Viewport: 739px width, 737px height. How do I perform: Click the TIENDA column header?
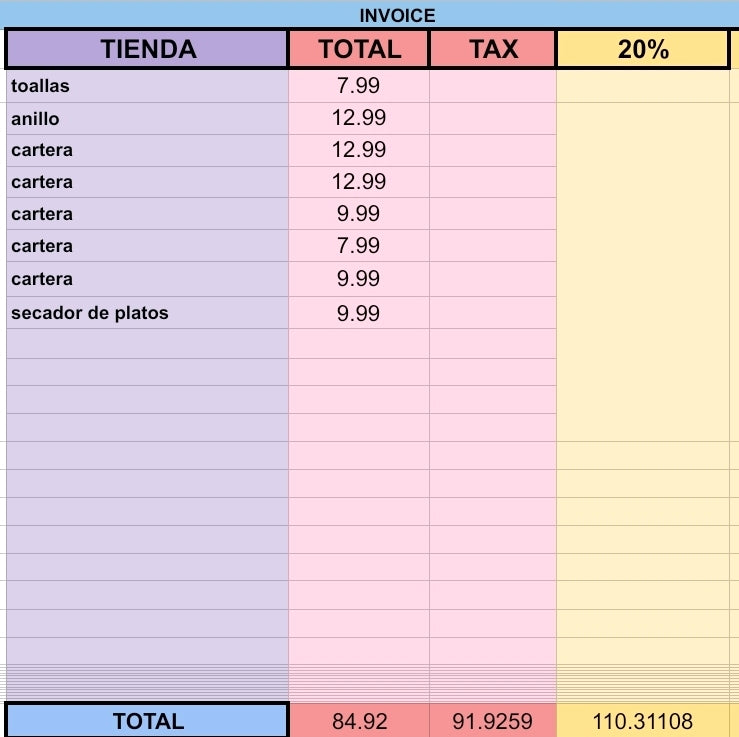point(148,49)
